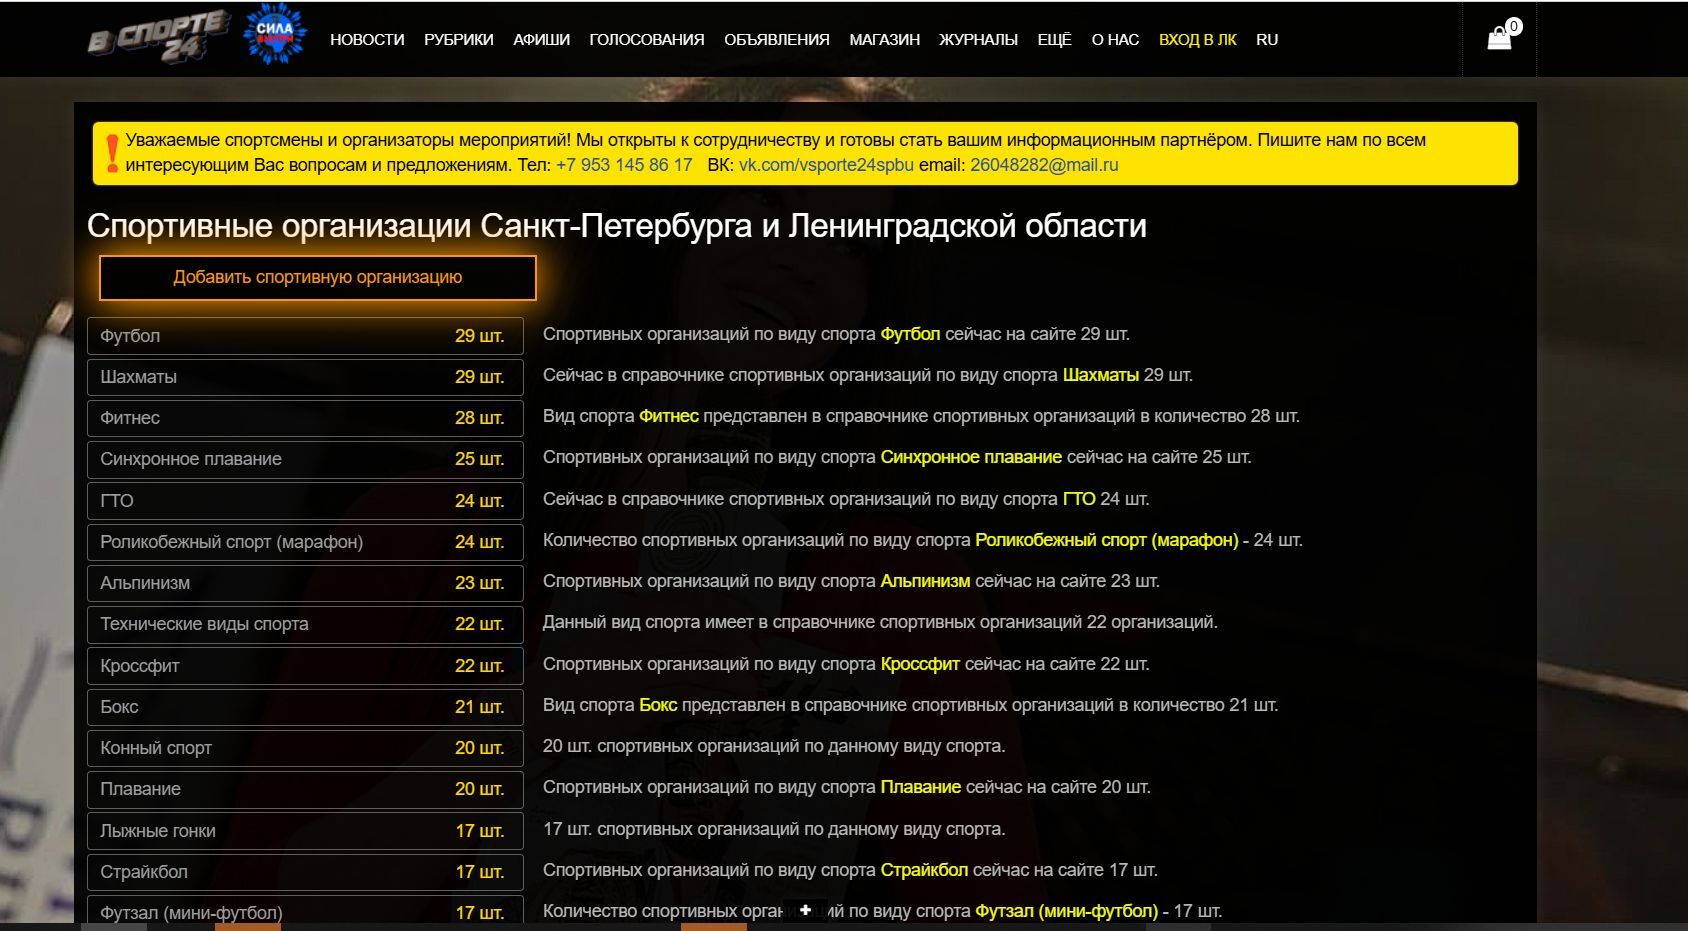This screenshot has height=931, width=1688.
Task: Click the В Спорте 24 logo
Action: tap(157, 38)
